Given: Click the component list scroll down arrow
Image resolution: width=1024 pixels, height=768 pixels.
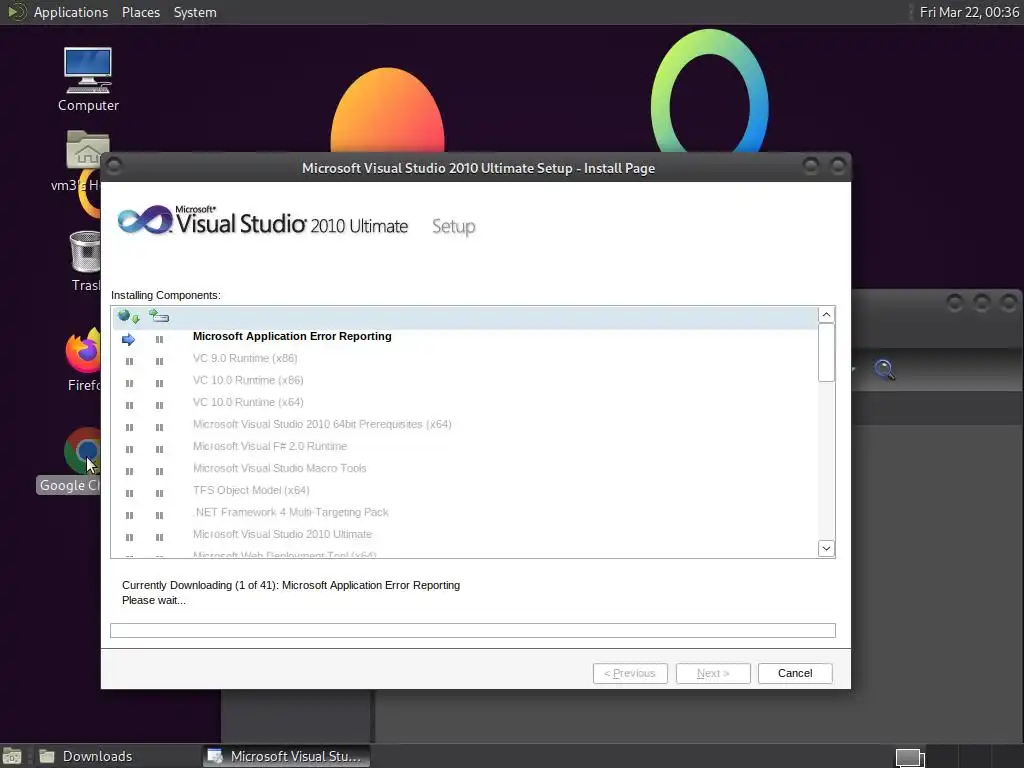Looking at the screenshot, I should pyautogui.click(x=826, y=549).
